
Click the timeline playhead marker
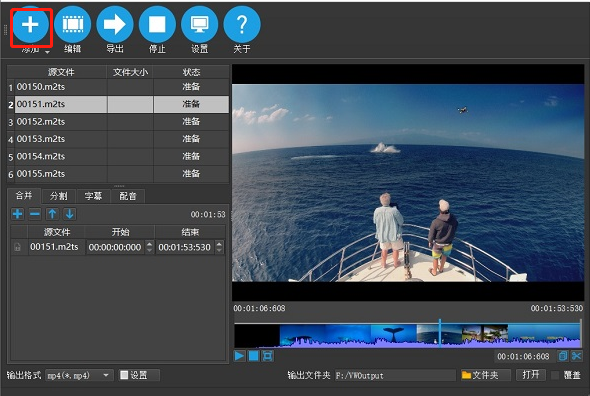(x=439, y=333)
